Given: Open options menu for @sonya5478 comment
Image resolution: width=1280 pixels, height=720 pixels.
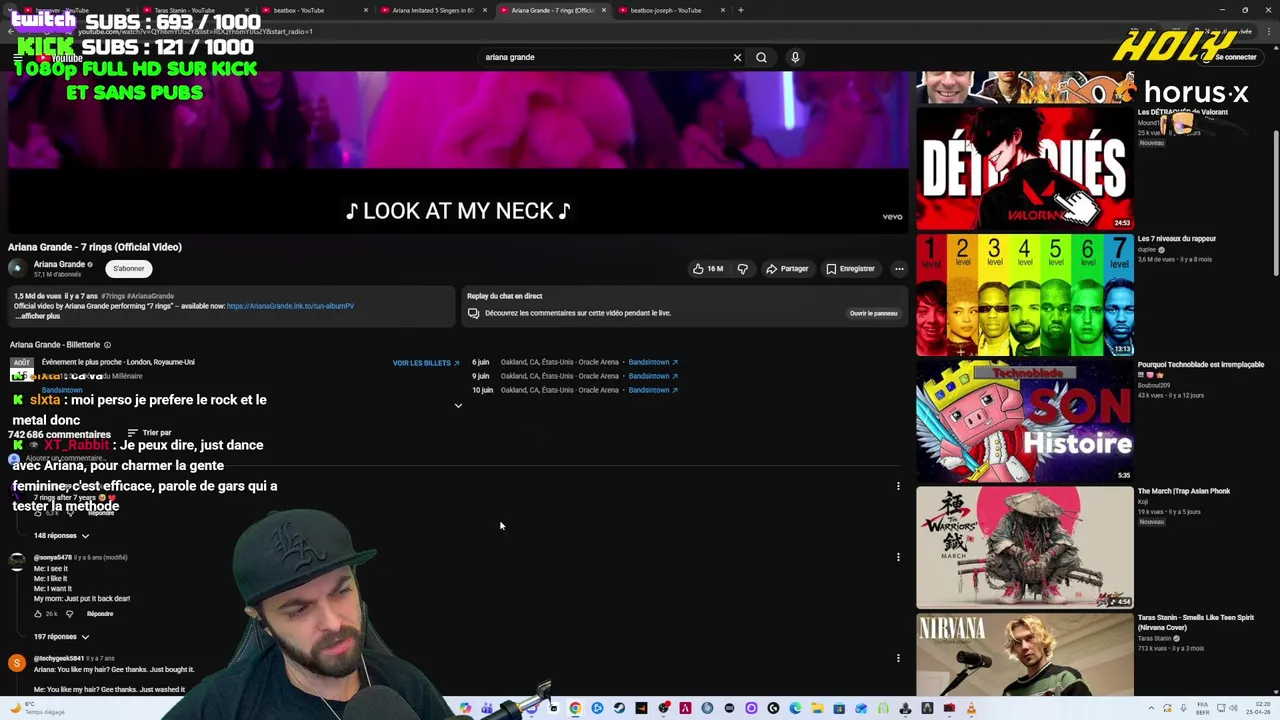Looking at the screenshot, I should pyautogui.click(x=898, y=557).
